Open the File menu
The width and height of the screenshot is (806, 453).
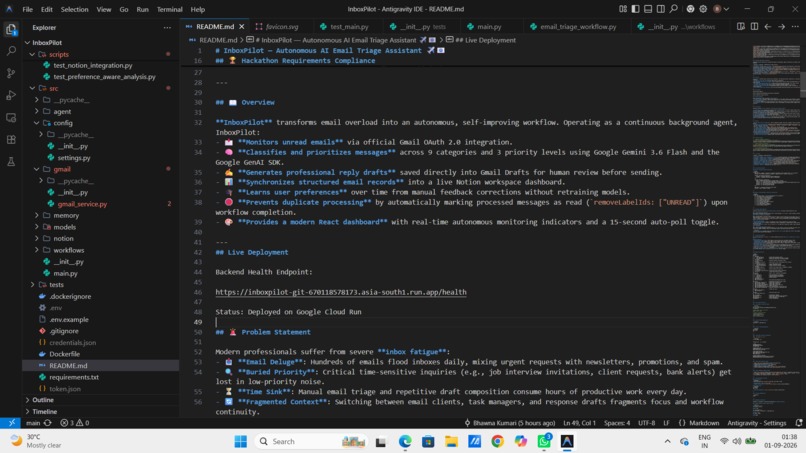[x=27, y=9]
